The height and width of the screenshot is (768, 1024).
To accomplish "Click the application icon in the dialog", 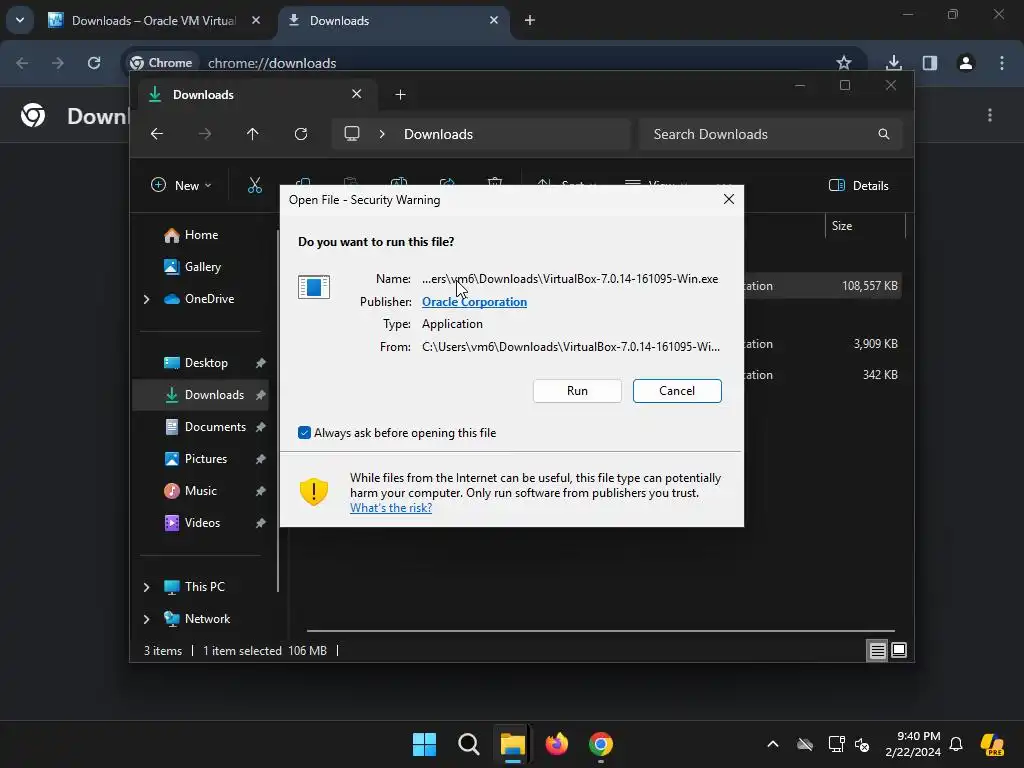I will click(313, 287).
